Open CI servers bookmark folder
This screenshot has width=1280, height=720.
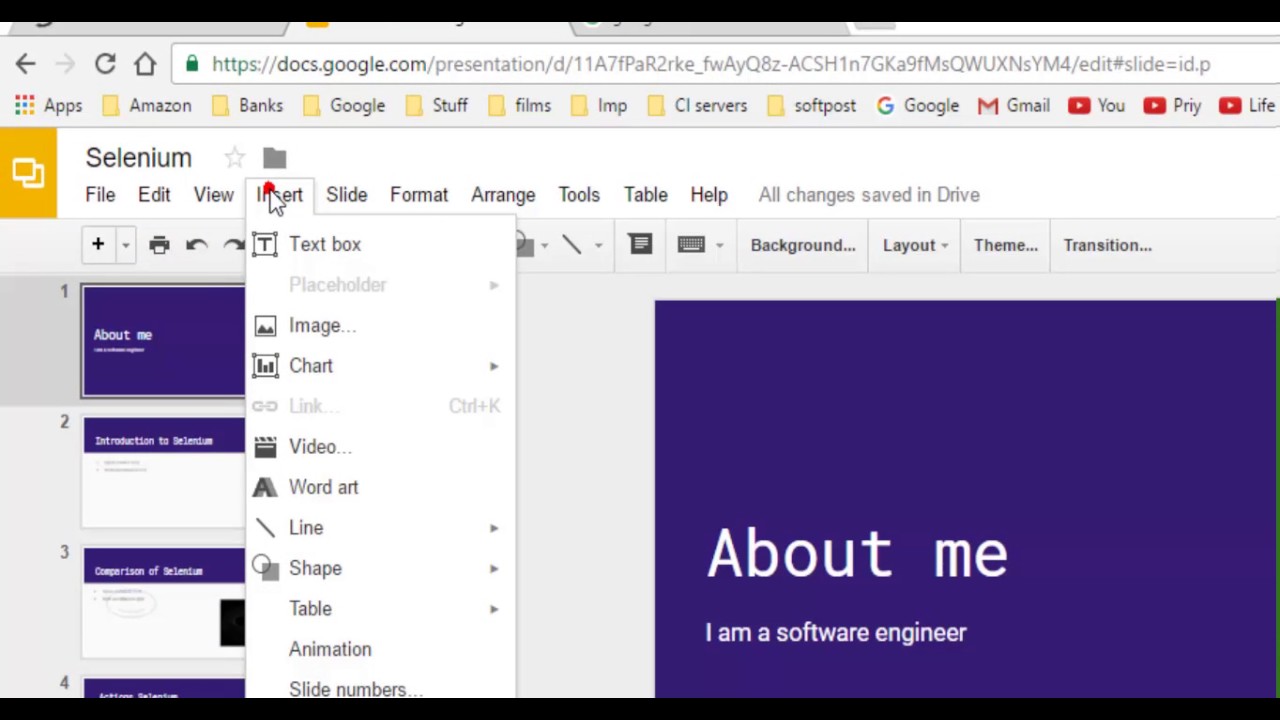(697, 105)
